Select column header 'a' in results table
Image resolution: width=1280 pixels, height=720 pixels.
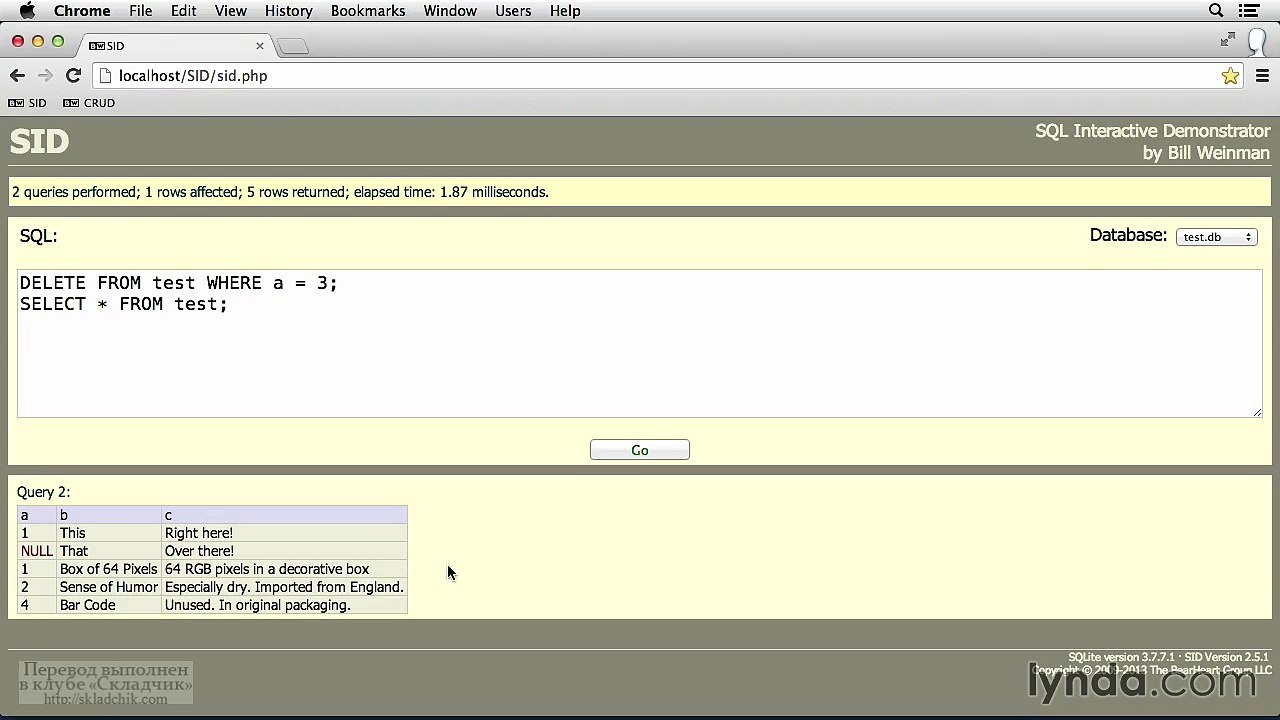coord(37,515)
